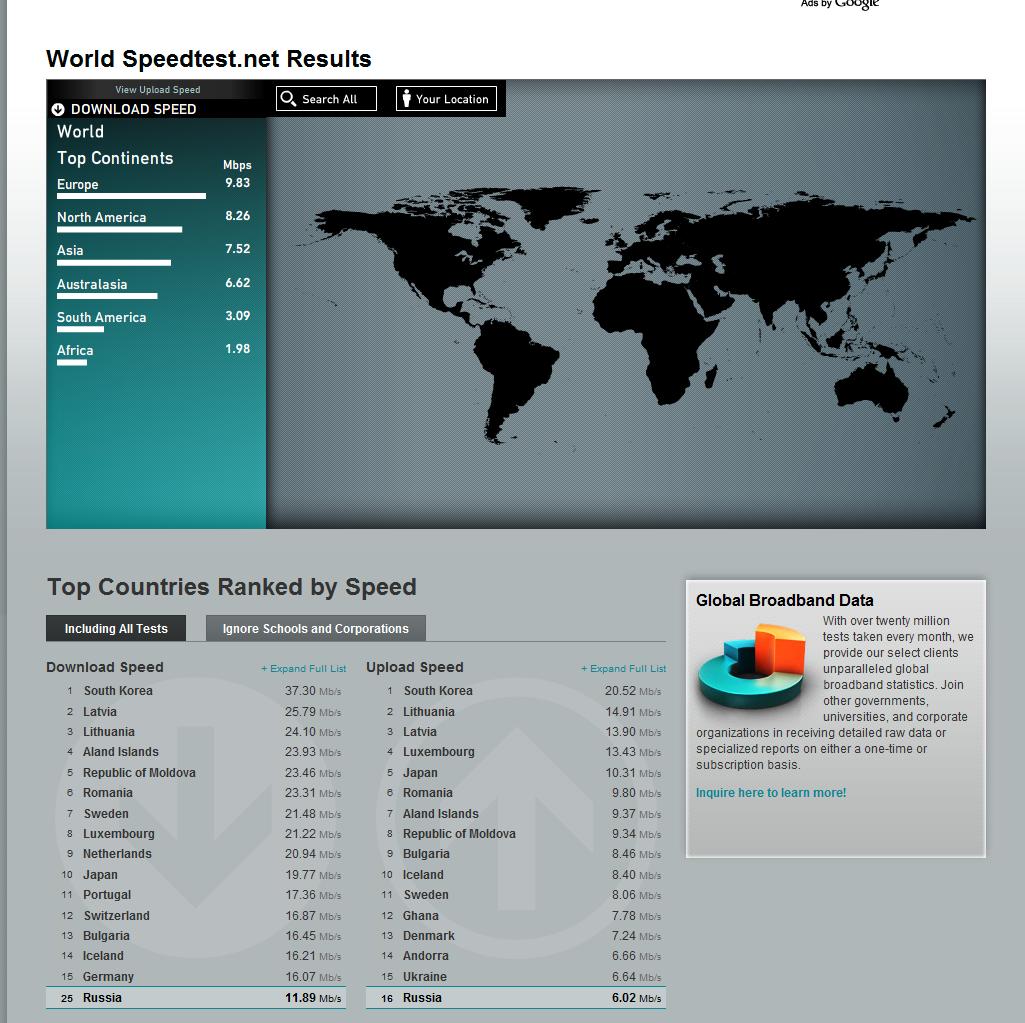Click Sweden in the Download Speed list
This screenshot has width=1025, height=1023.
(x=106, y=814)
